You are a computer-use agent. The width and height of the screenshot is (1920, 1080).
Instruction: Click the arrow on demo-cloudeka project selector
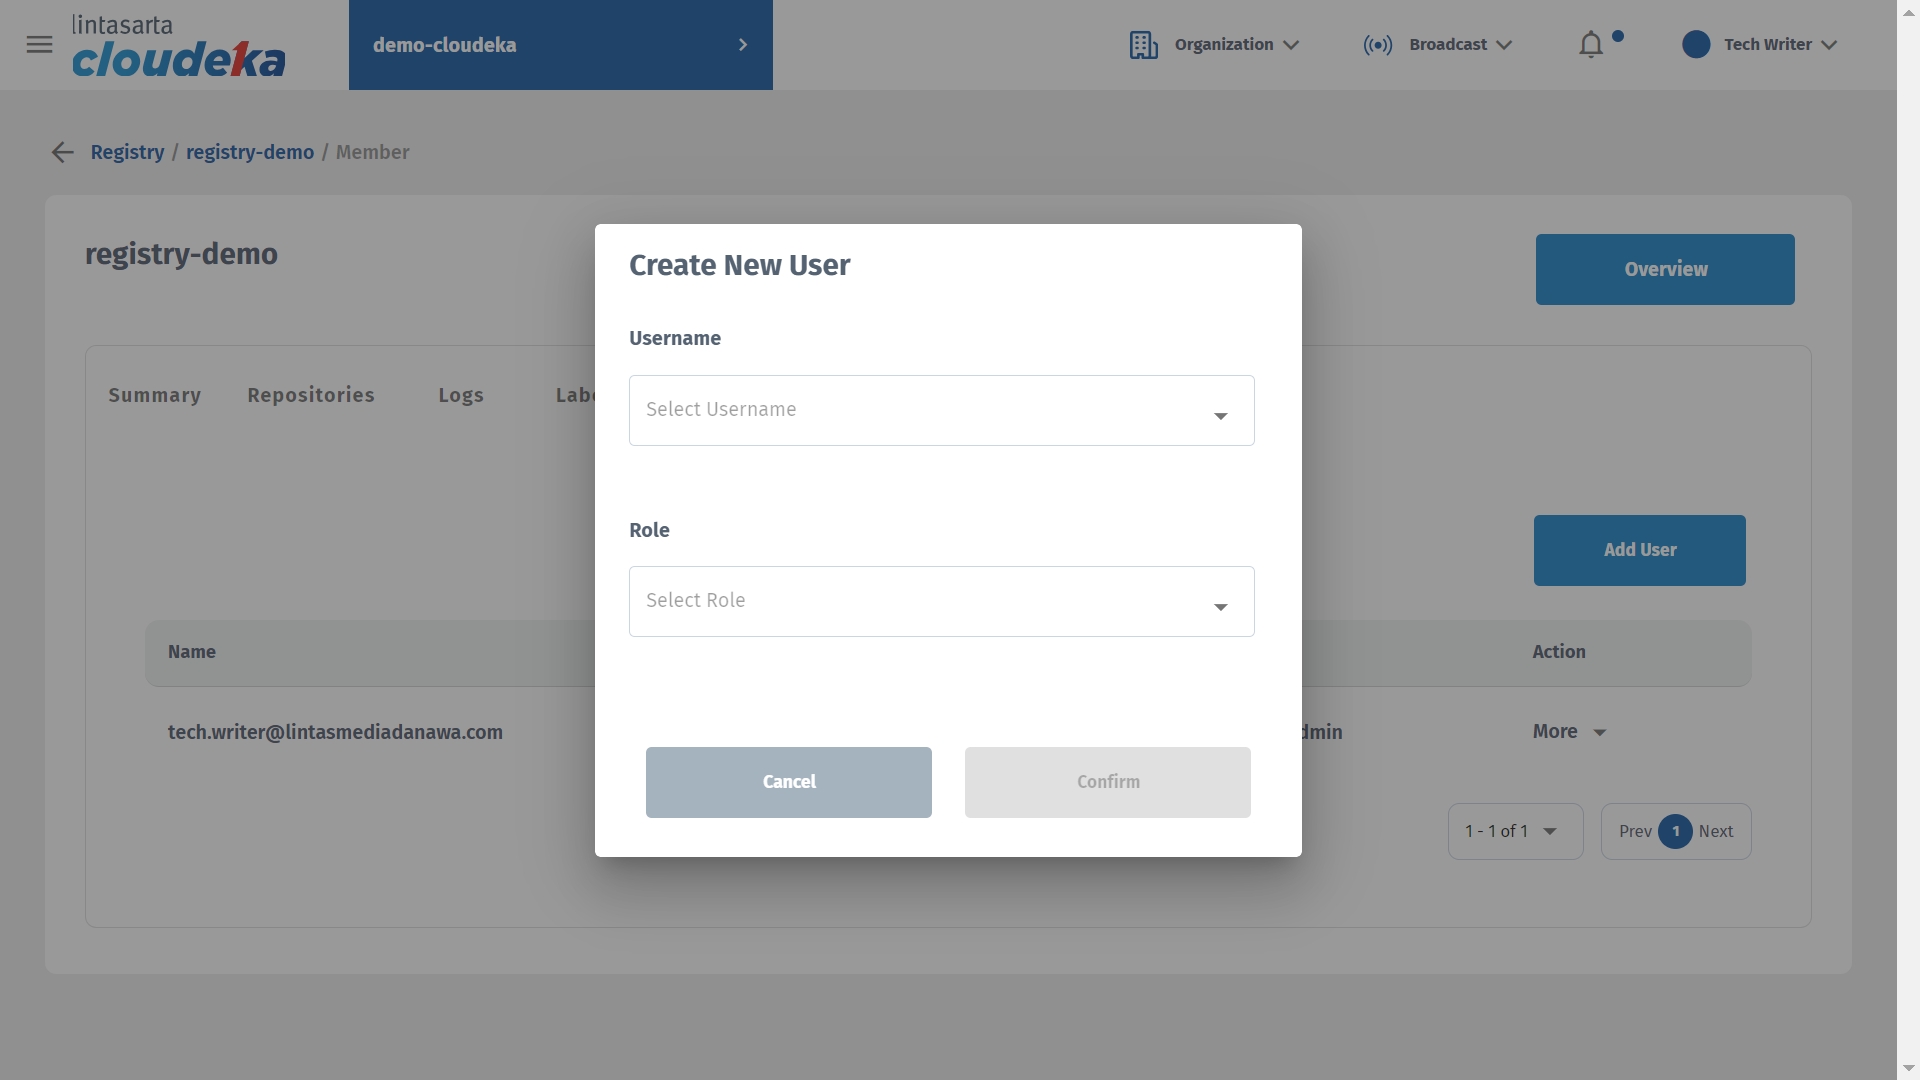click(742, 45)
